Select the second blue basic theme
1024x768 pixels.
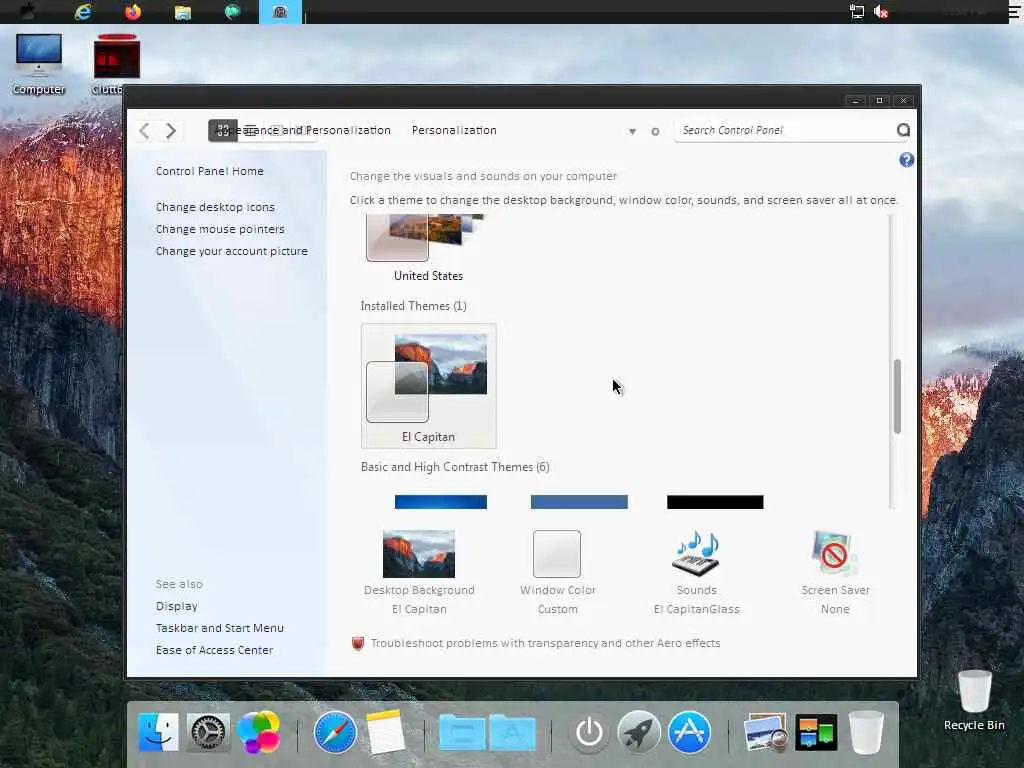(579, 502)
